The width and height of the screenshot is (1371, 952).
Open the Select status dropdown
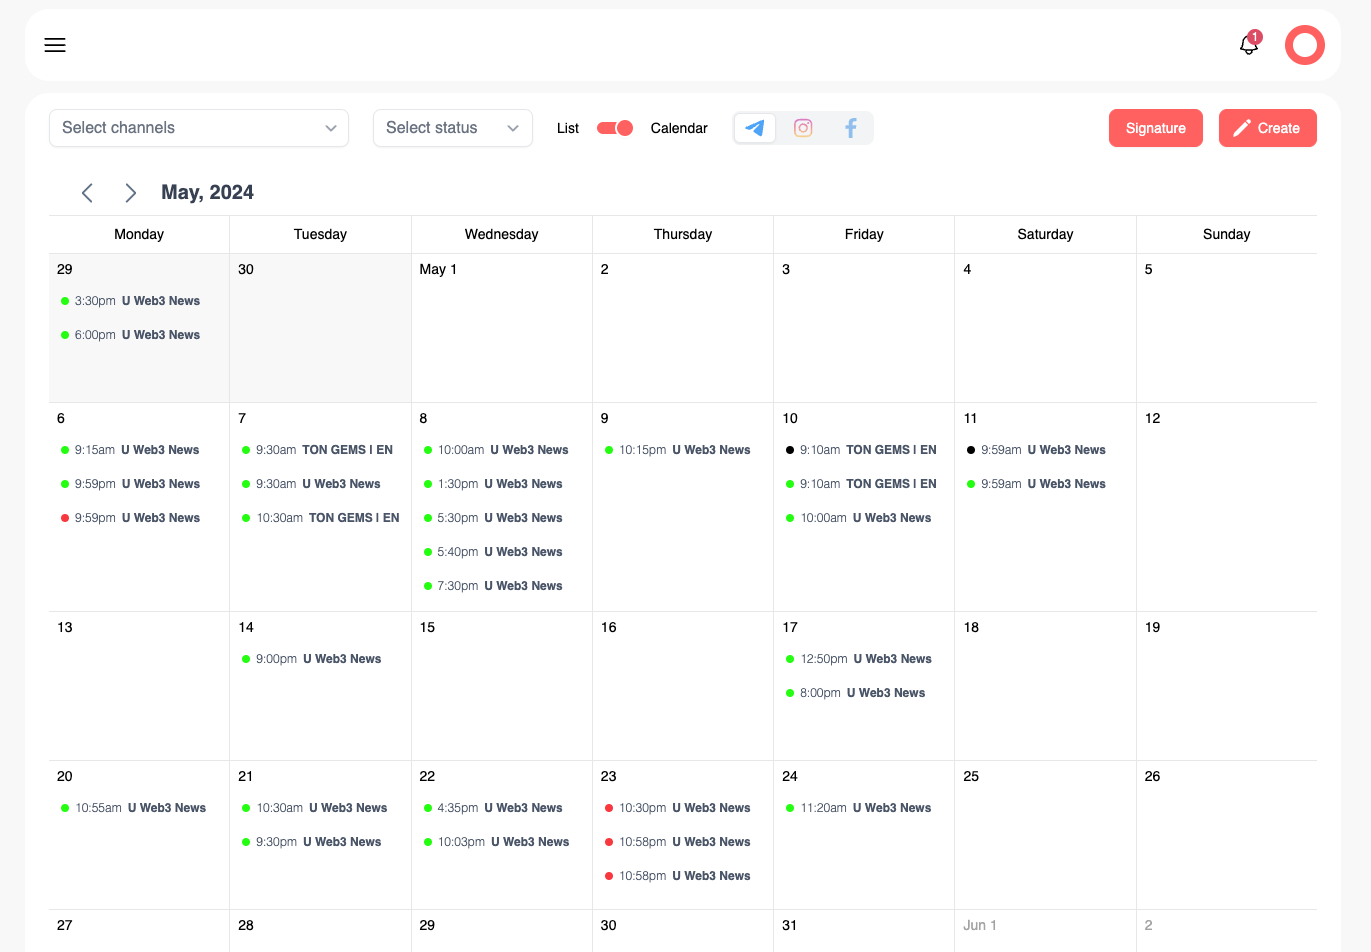452,128
